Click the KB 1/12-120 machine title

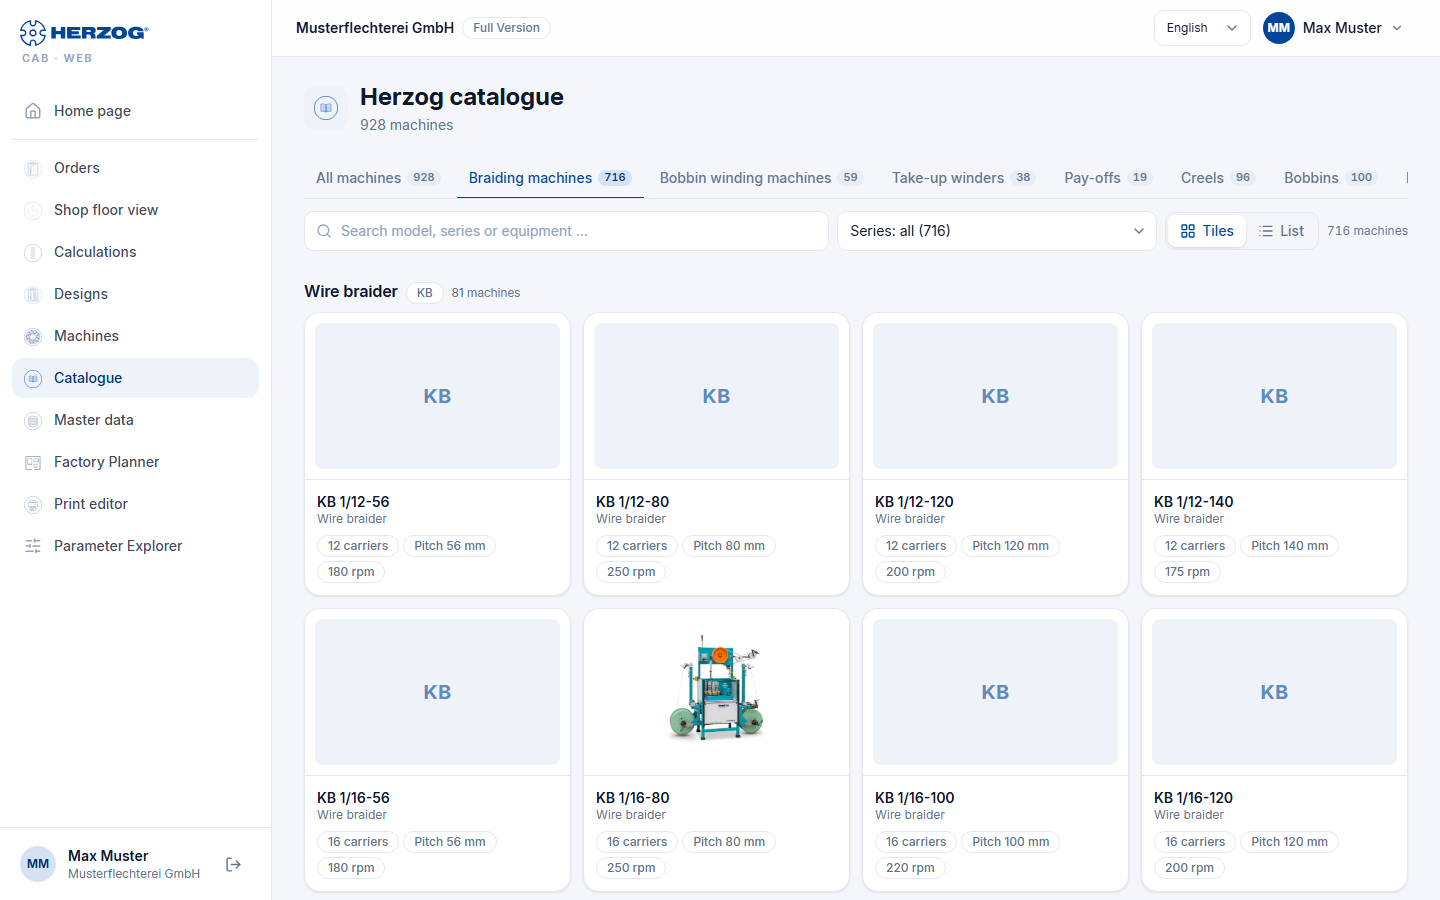coord(914,502)
